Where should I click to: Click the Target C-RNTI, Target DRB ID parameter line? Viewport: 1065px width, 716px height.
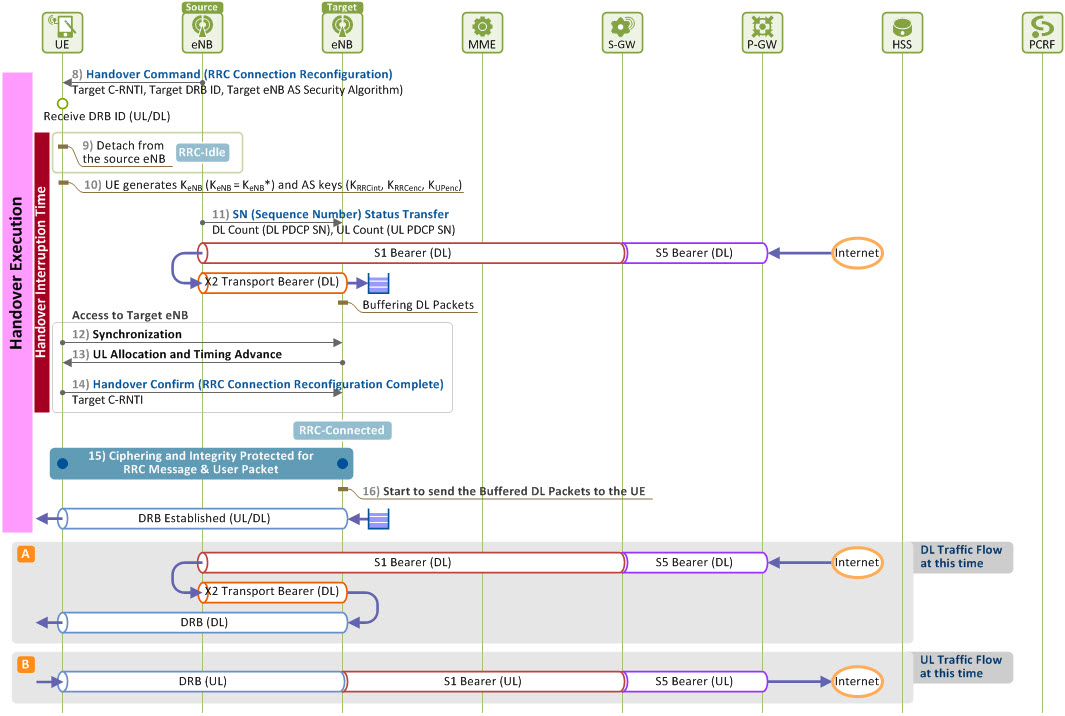[x=237, y=90]
